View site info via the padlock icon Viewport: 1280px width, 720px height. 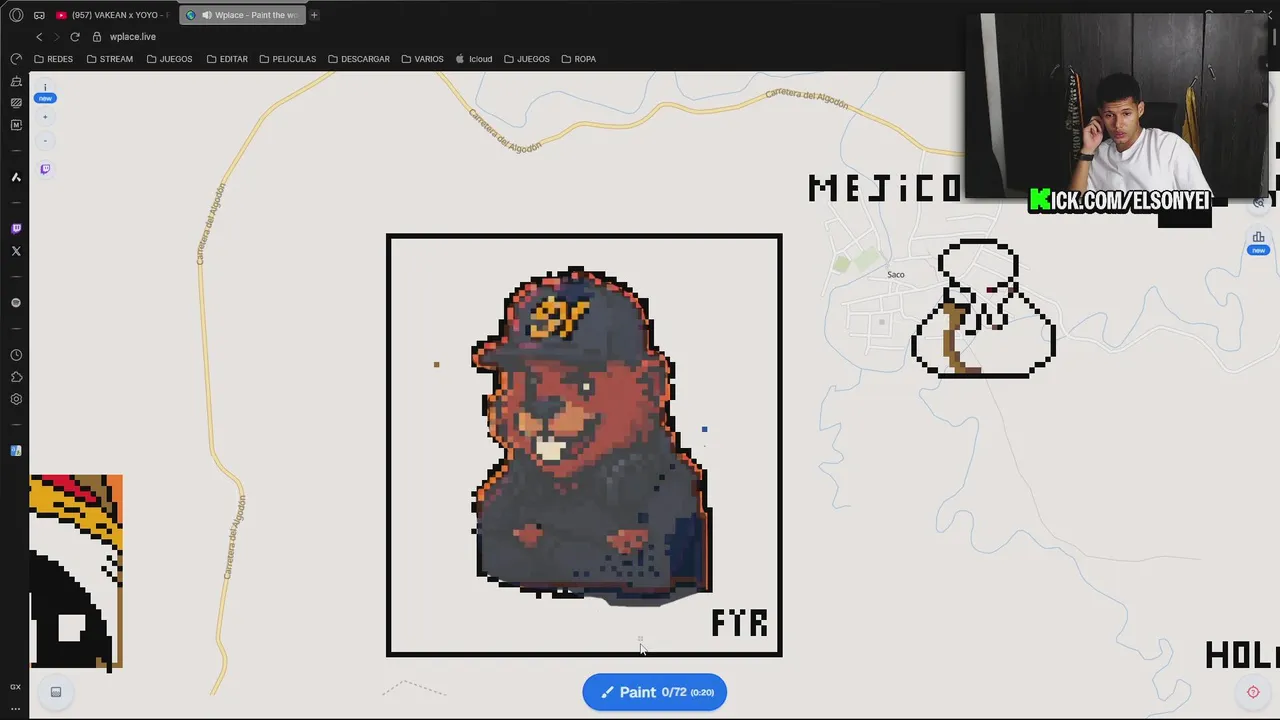[97, 37]
